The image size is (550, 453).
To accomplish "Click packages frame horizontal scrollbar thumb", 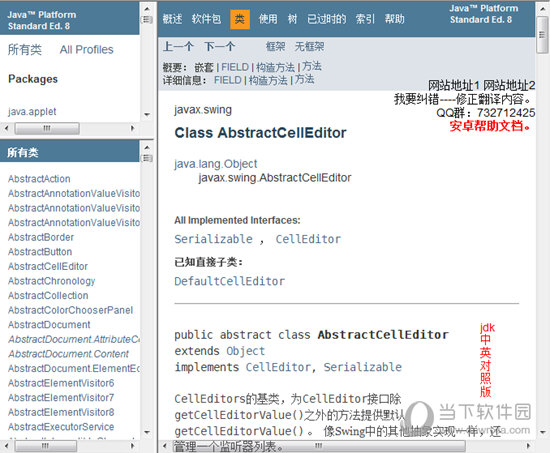I will click(47, 128).
